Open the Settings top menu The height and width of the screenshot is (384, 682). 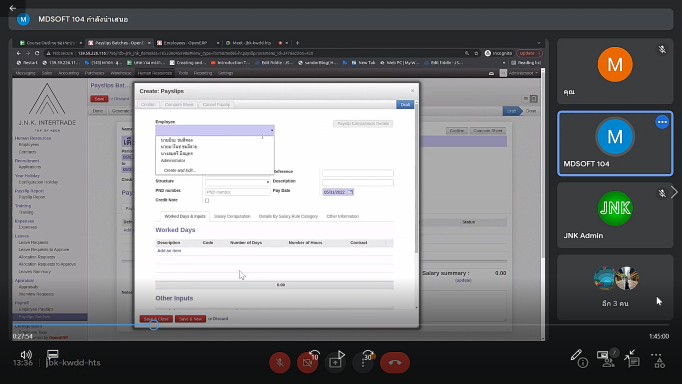pos(225,73)
